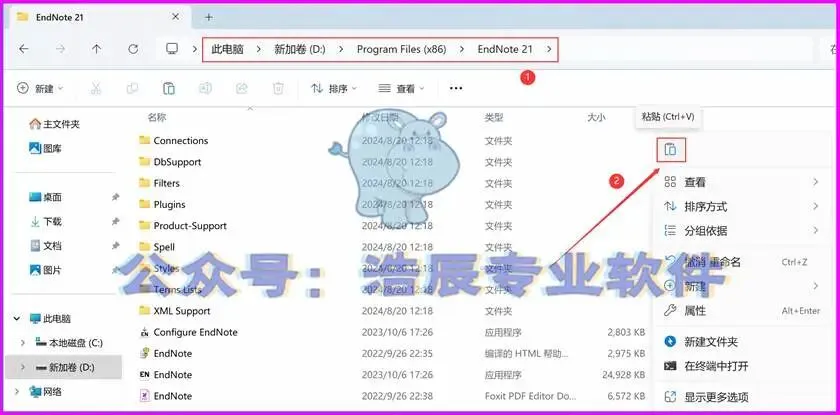Image resolution: width=840 pixels, height=415 pixels.
Task: Select 图片 in navigation pane
Action: tap(46, 270)
